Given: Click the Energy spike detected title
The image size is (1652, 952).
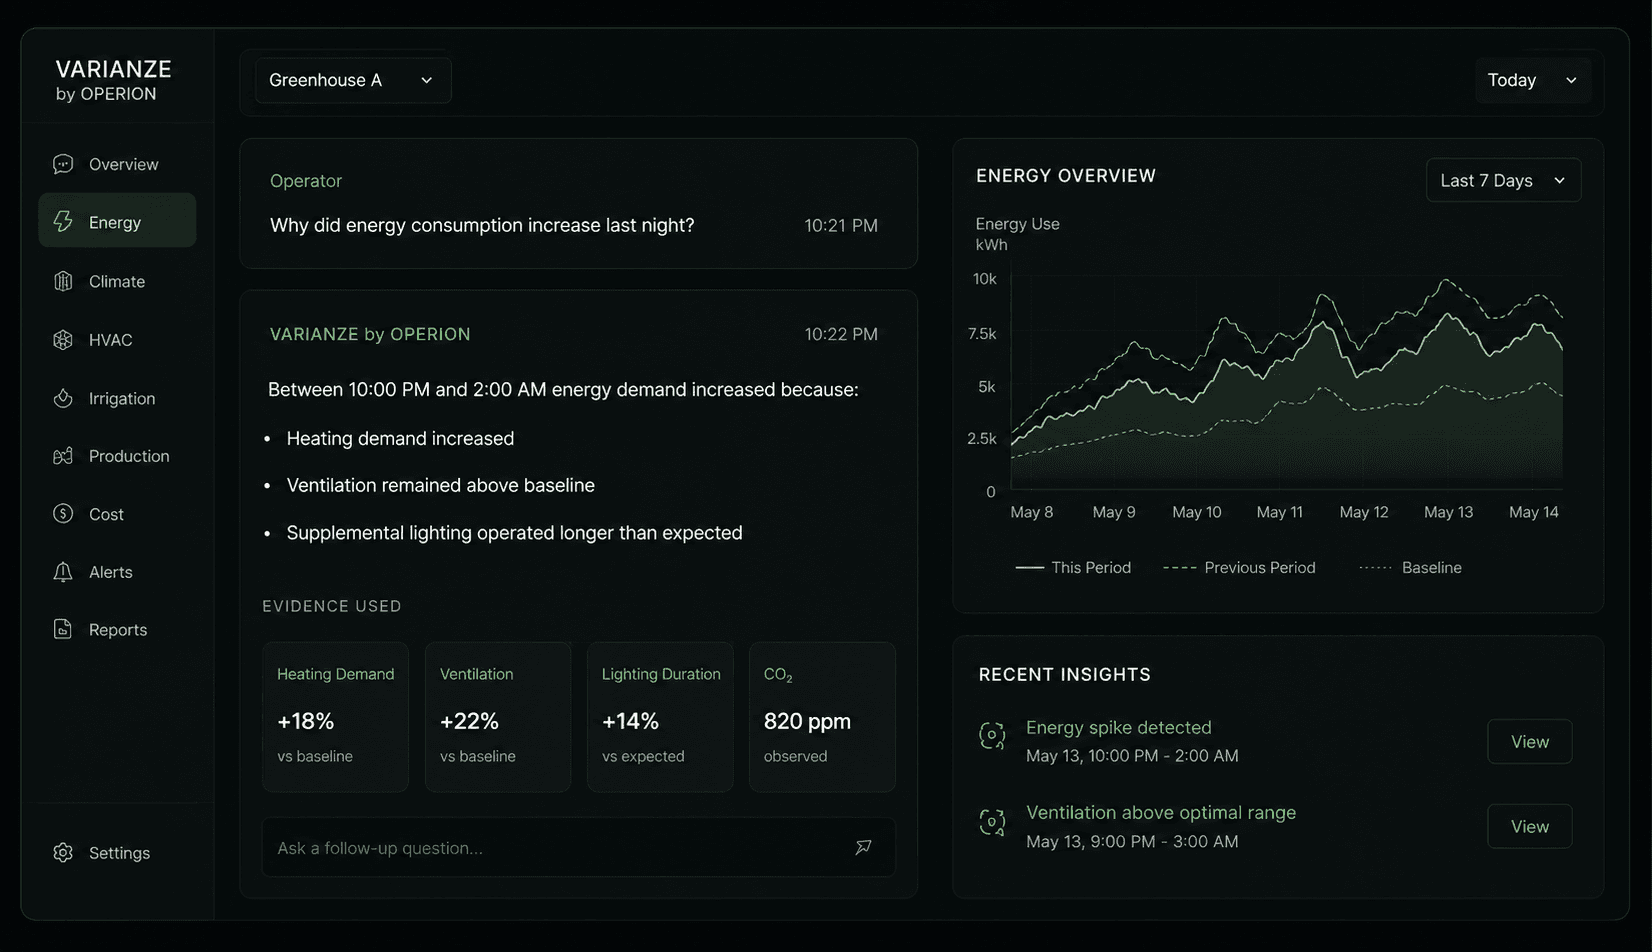Looking at the screenshot, I should click(x=1118, y=727).
